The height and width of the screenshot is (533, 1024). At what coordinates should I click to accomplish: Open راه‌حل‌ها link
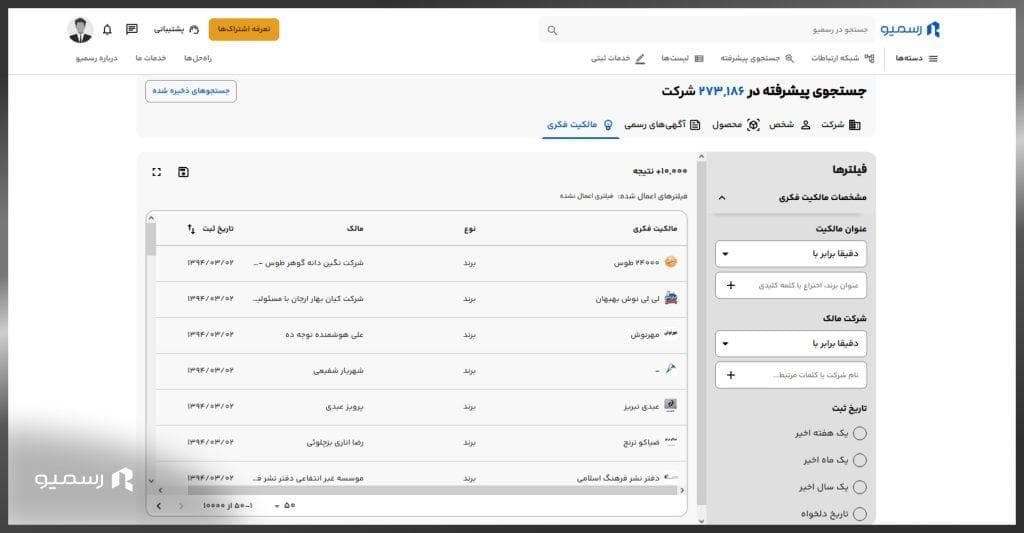[x=198, y=59]
